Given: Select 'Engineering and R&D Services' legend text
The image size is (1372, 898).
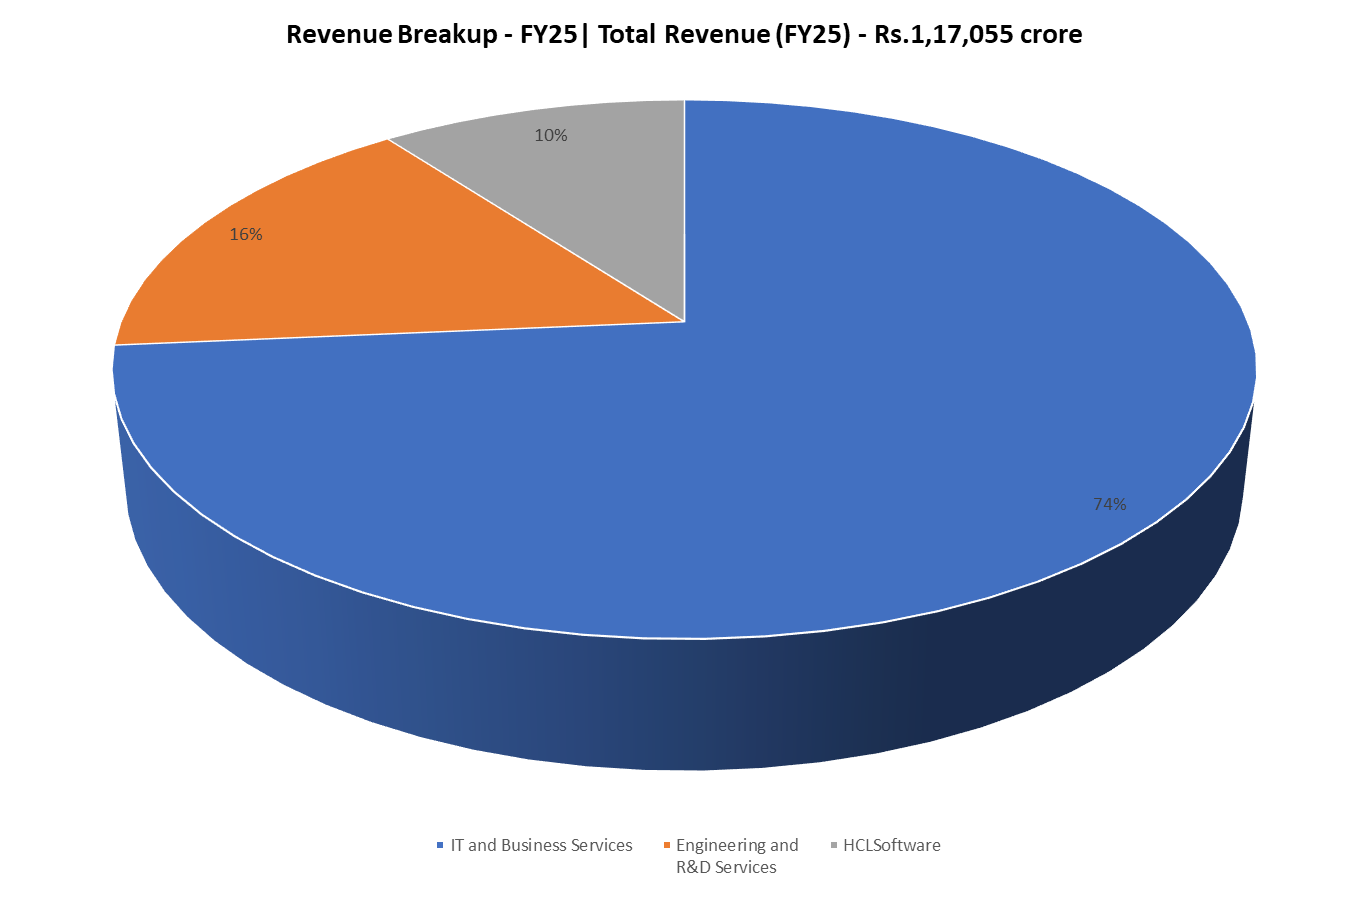Looking at the screenshot, I should (737, 856).
